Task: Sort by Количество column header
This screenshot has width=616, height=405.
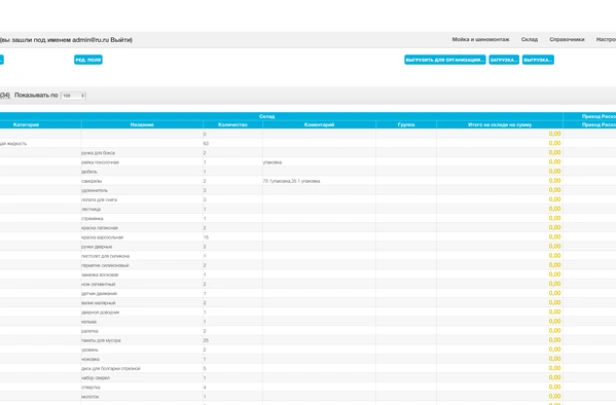Action: pos(232,125)
